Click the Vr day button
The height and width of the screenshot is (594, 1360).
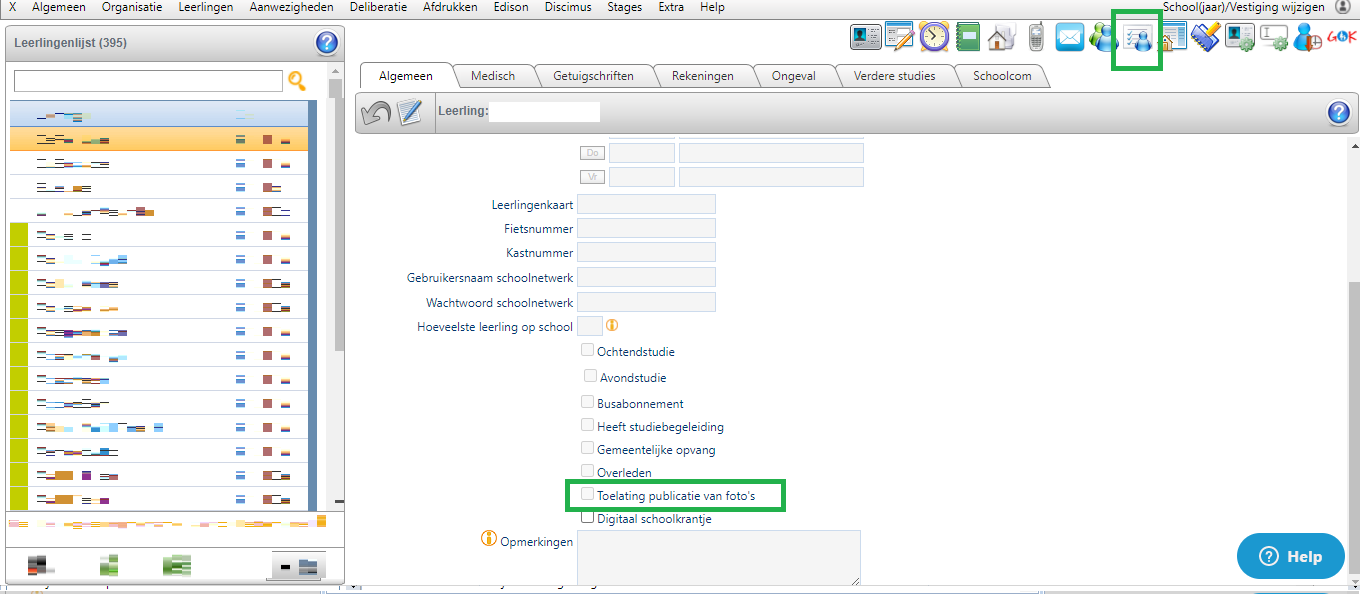592,177
